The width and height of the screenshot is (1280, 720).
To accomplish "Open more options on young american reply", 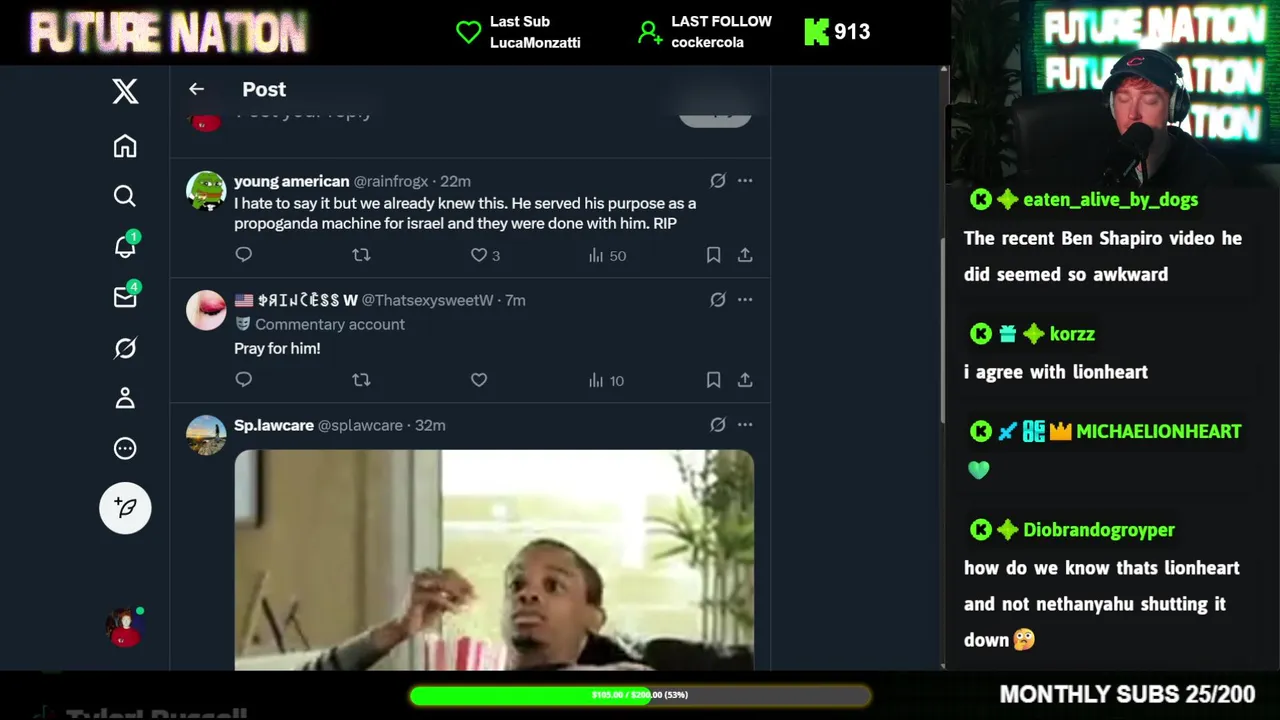I will [745, 181].
